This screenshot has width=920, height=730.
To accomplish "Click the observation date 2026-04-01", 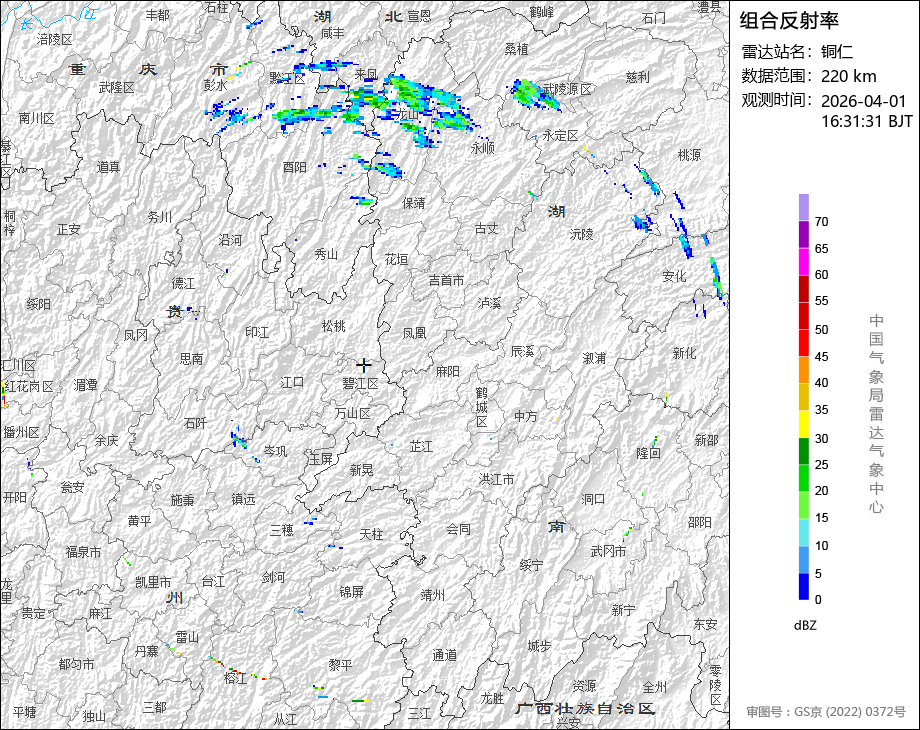I will pyautogui.click(x=864, y=101).
